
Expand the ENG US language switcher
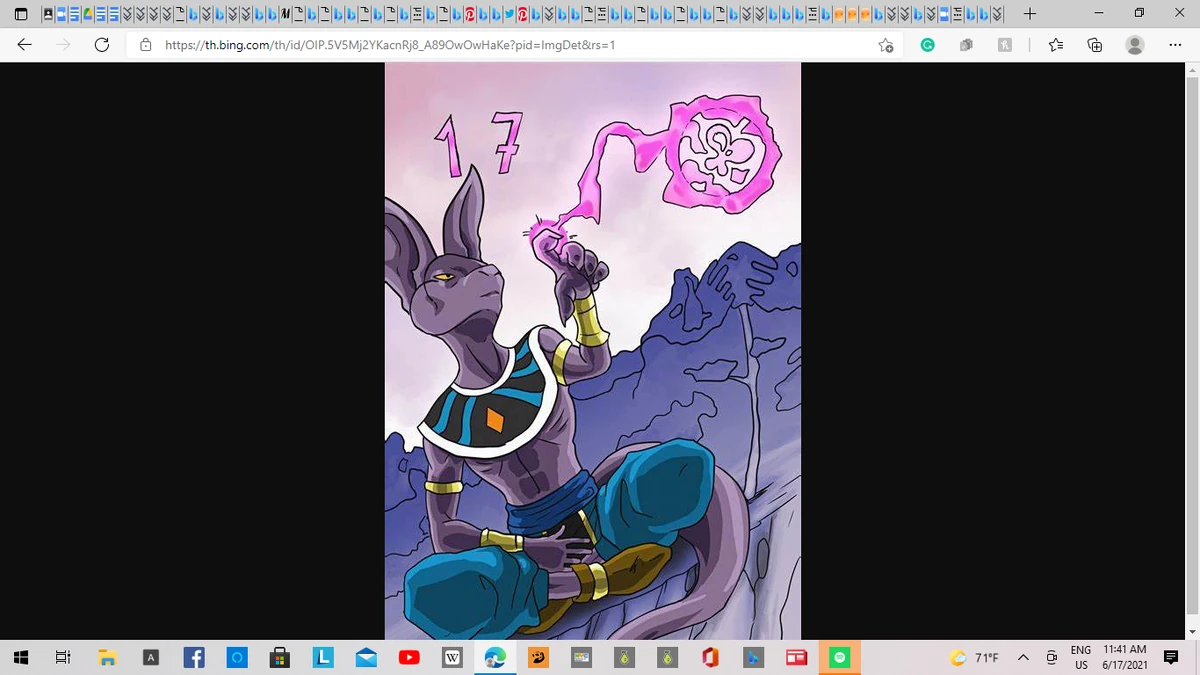click(x=1080, y=656)
